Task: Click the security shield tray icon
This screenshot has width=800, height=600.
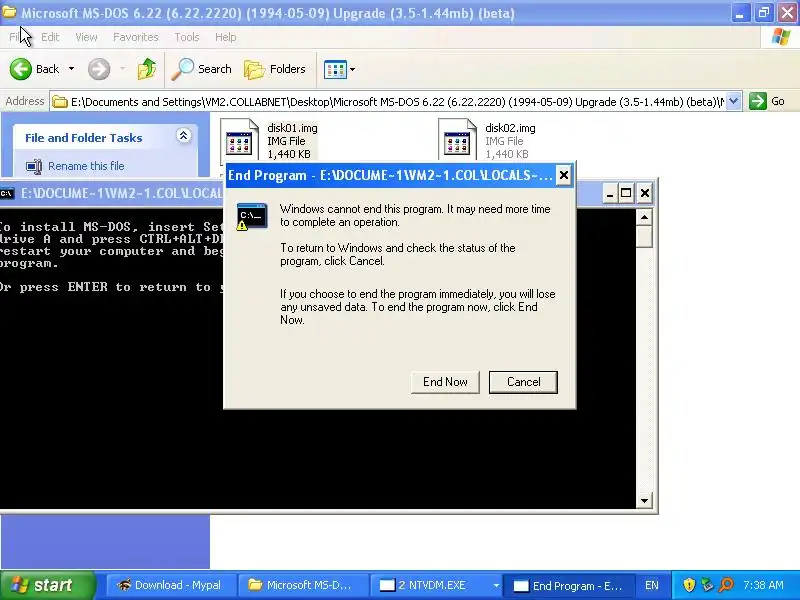Action: [x=689, y=585]
